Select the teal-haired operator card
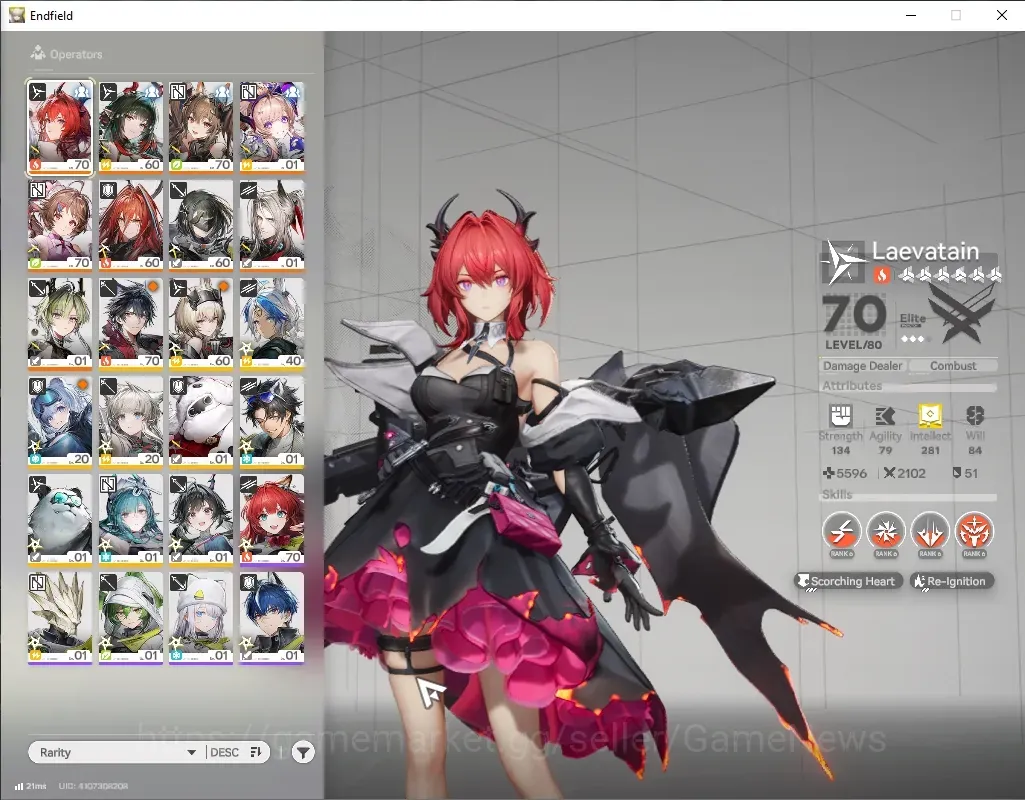 (131, 520)
